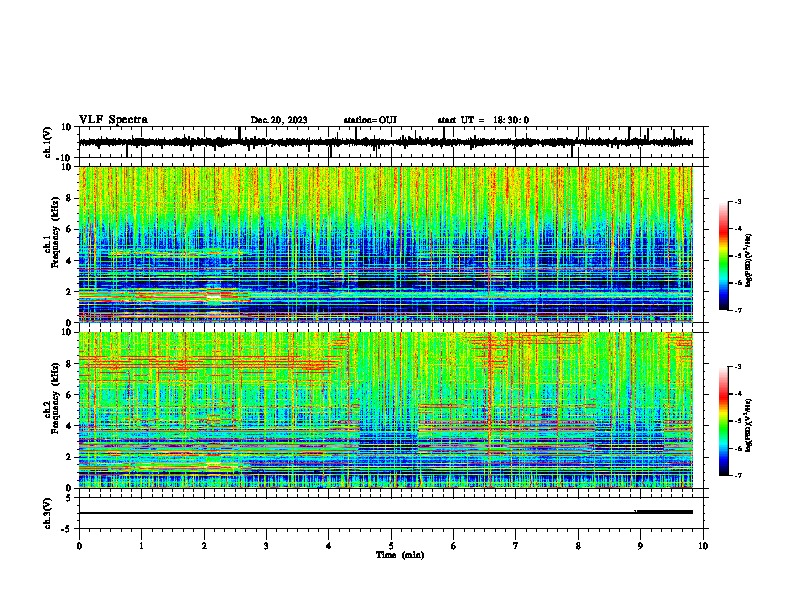Image resolution: width=792 pixels, height=612 pixels.
Task: Click time axis tick label "9"
Action: 640,546
